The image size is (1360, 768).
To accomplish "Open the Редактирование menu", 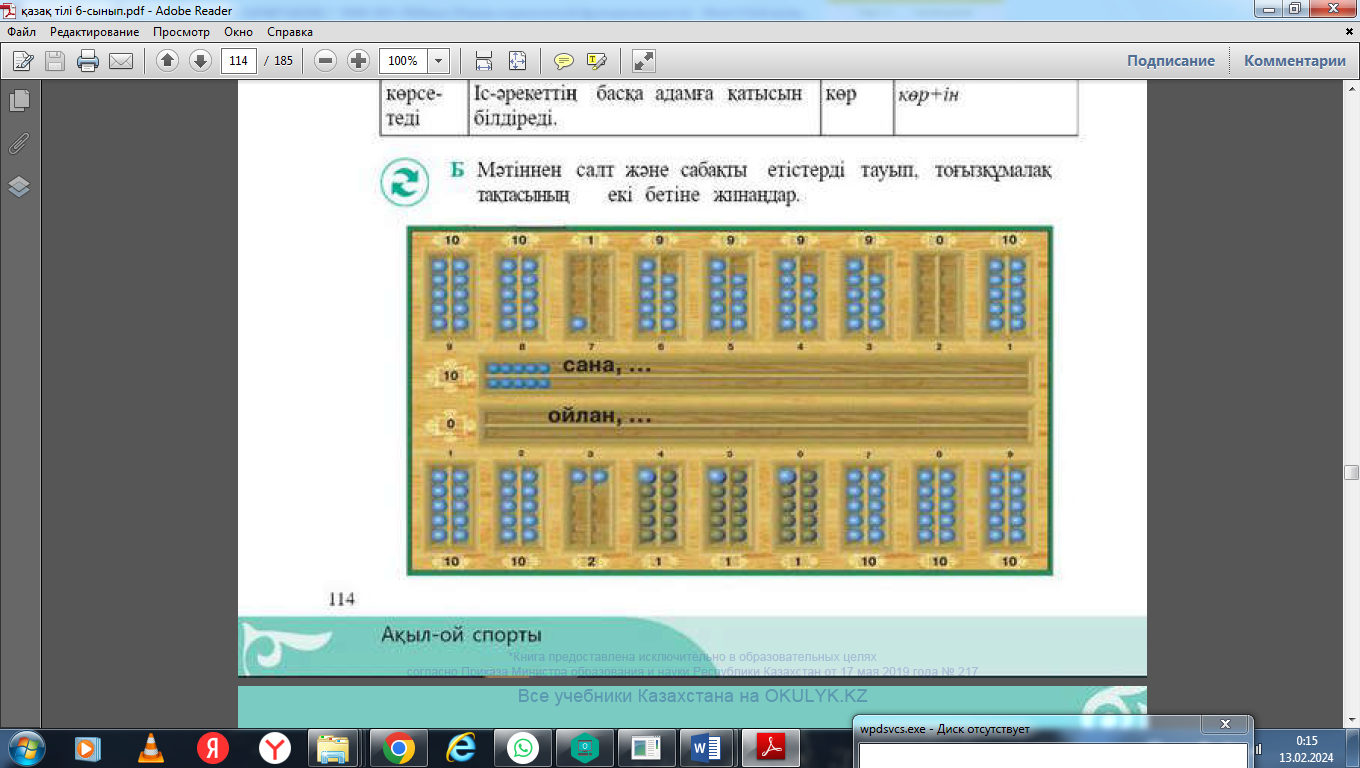I will click(95, 32).
